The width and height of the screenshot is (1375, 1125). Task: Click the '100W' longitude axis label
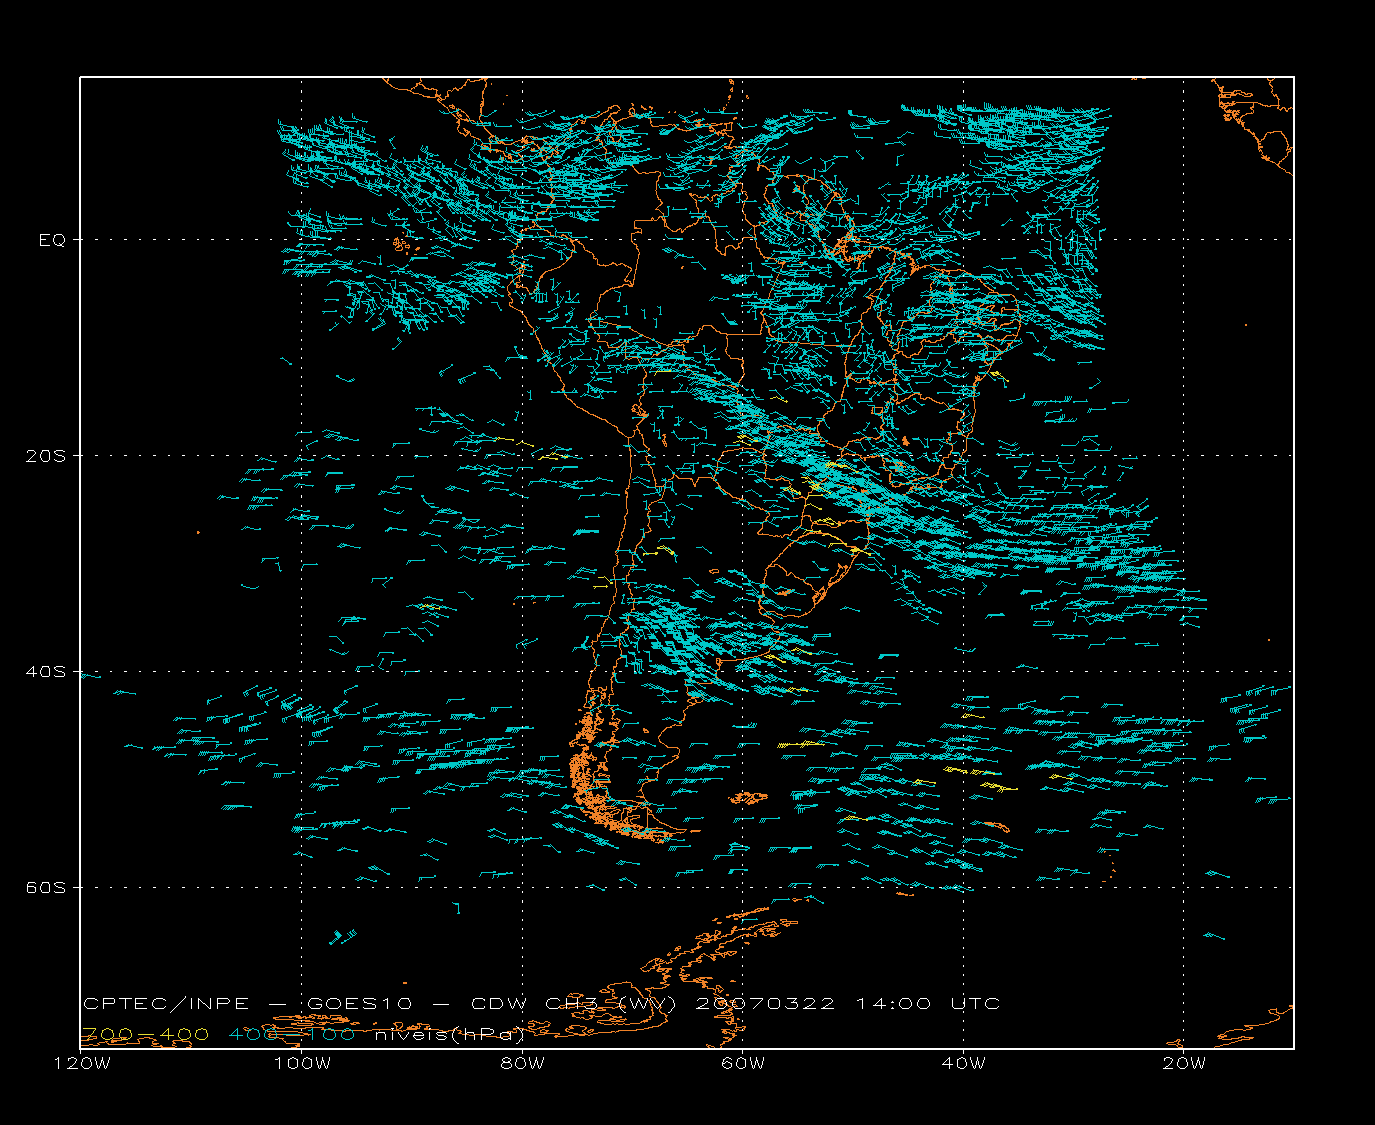[x=302, y=1063]
